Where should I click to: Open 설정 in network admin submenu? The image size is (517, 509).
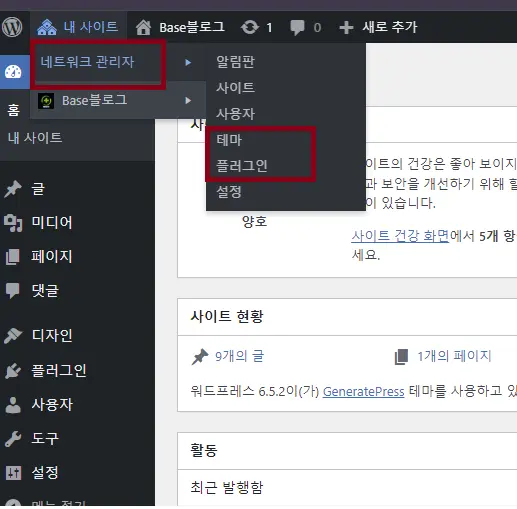pos(229,192)
